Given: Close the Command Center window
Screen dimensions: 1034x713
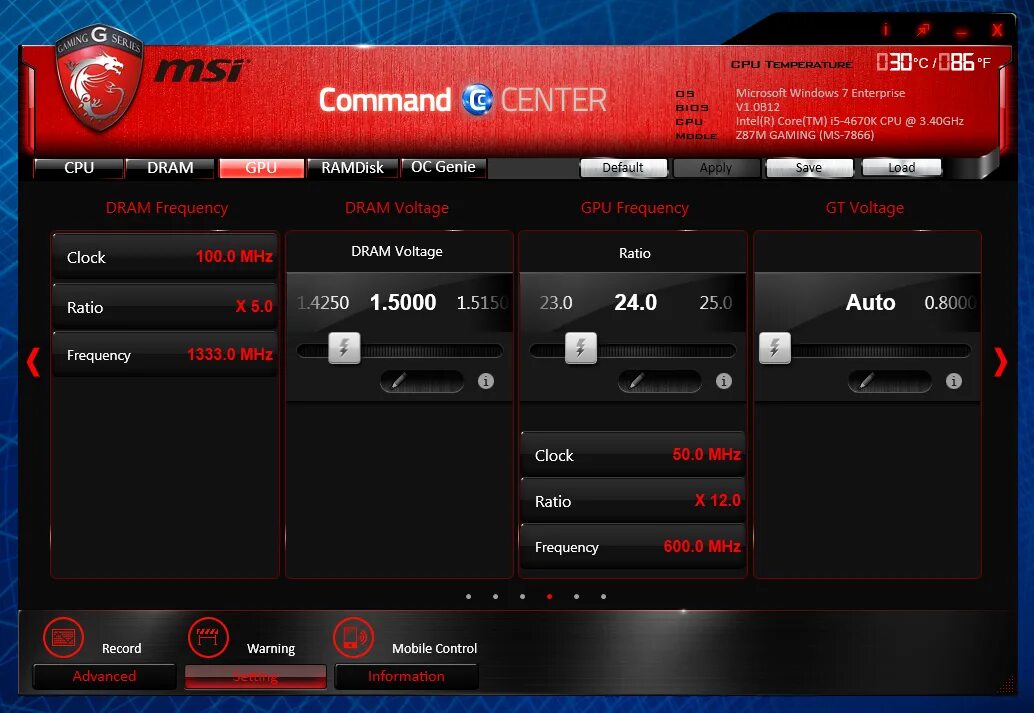Looking at the screenshot, I should coord(998,30).
